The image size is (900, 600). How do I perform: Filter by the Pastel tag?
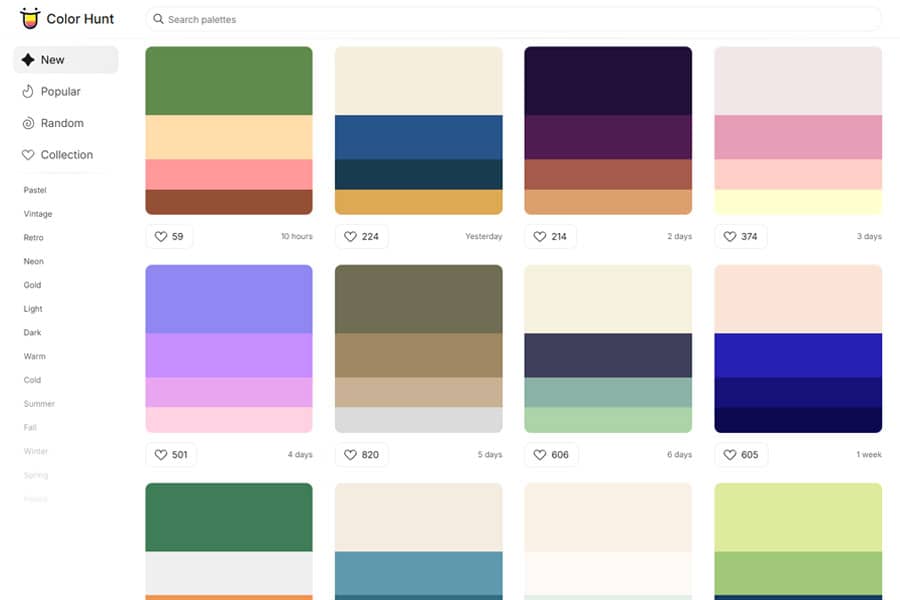coord(35,190)
